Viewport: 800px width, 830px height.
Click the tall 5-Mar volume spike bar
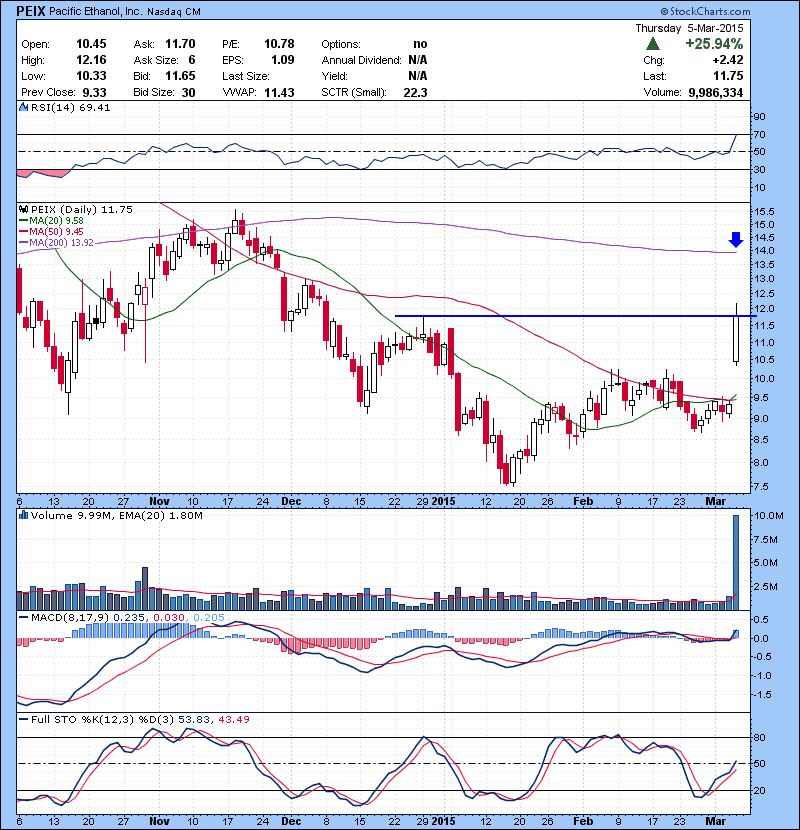click(735, 562)
